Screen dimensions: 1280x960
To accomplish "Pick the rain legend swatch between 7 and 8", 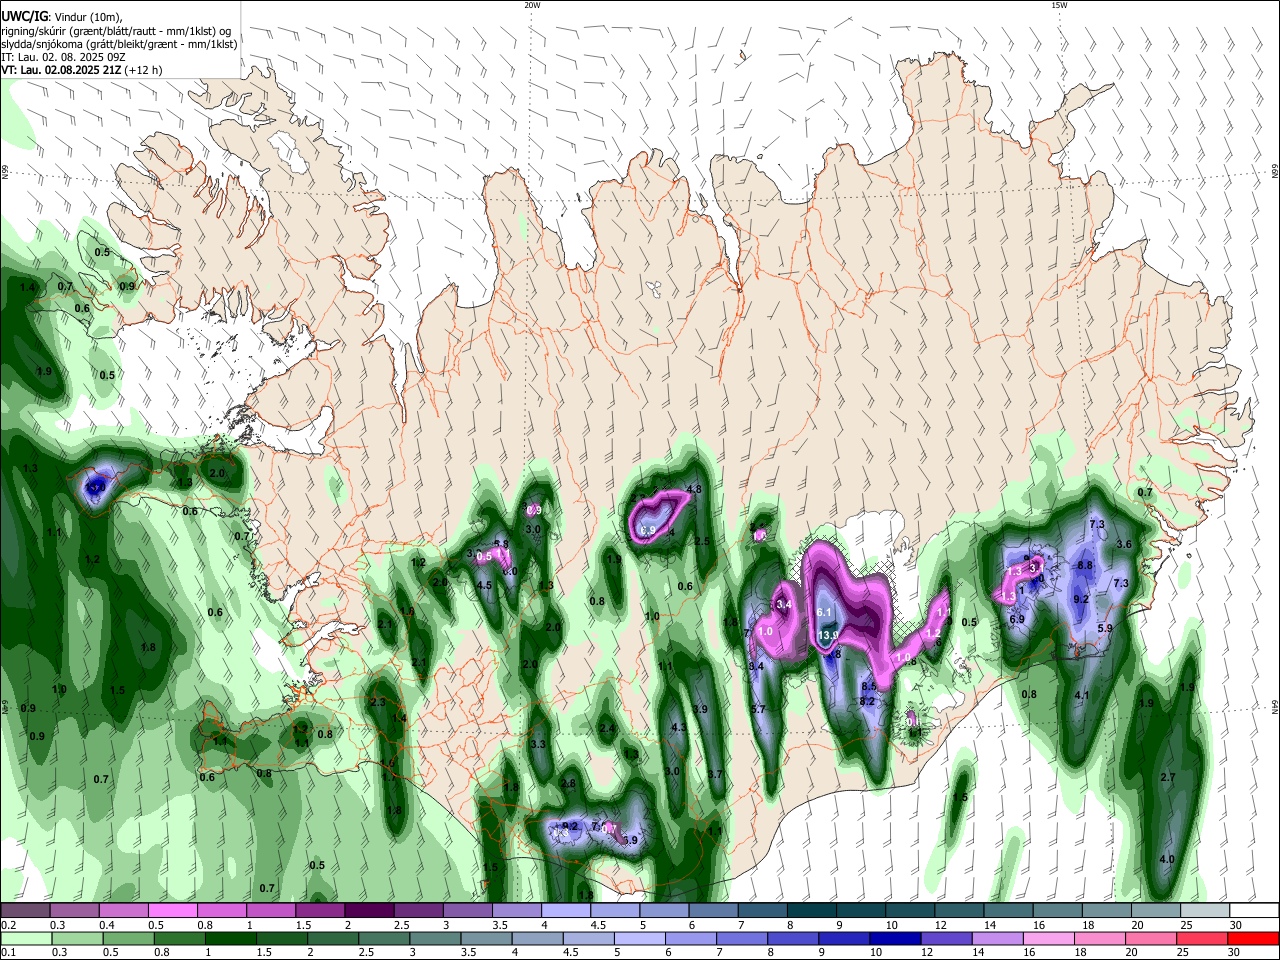I will (743, 939).
